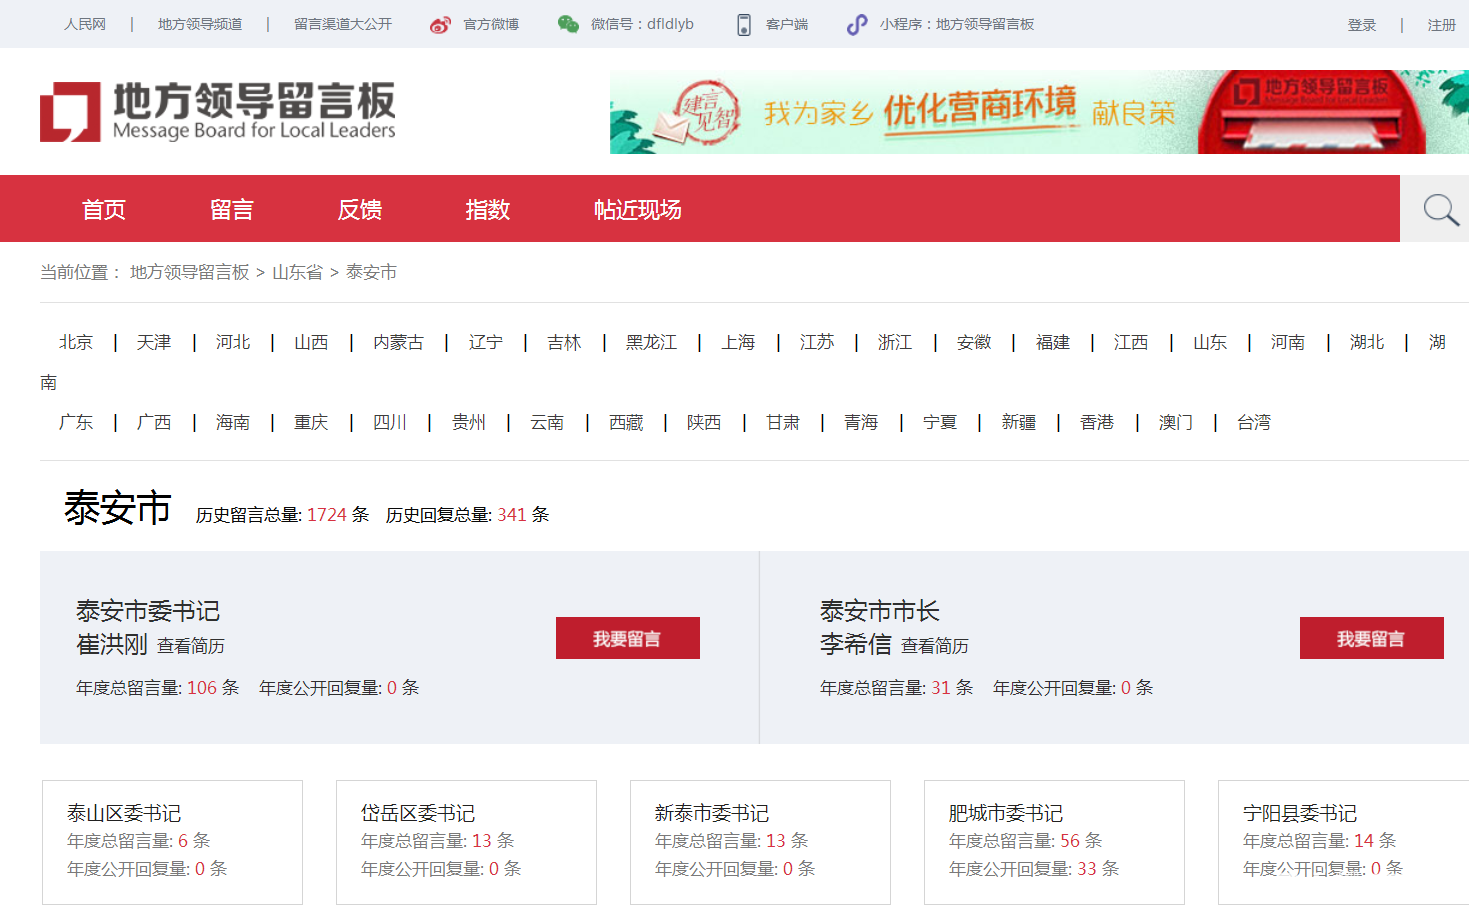Click 我要留言 for 泰安市委书记
The width and height of the screenshot is (1469, 907).
pyautogui.click(x=628, y=638)
